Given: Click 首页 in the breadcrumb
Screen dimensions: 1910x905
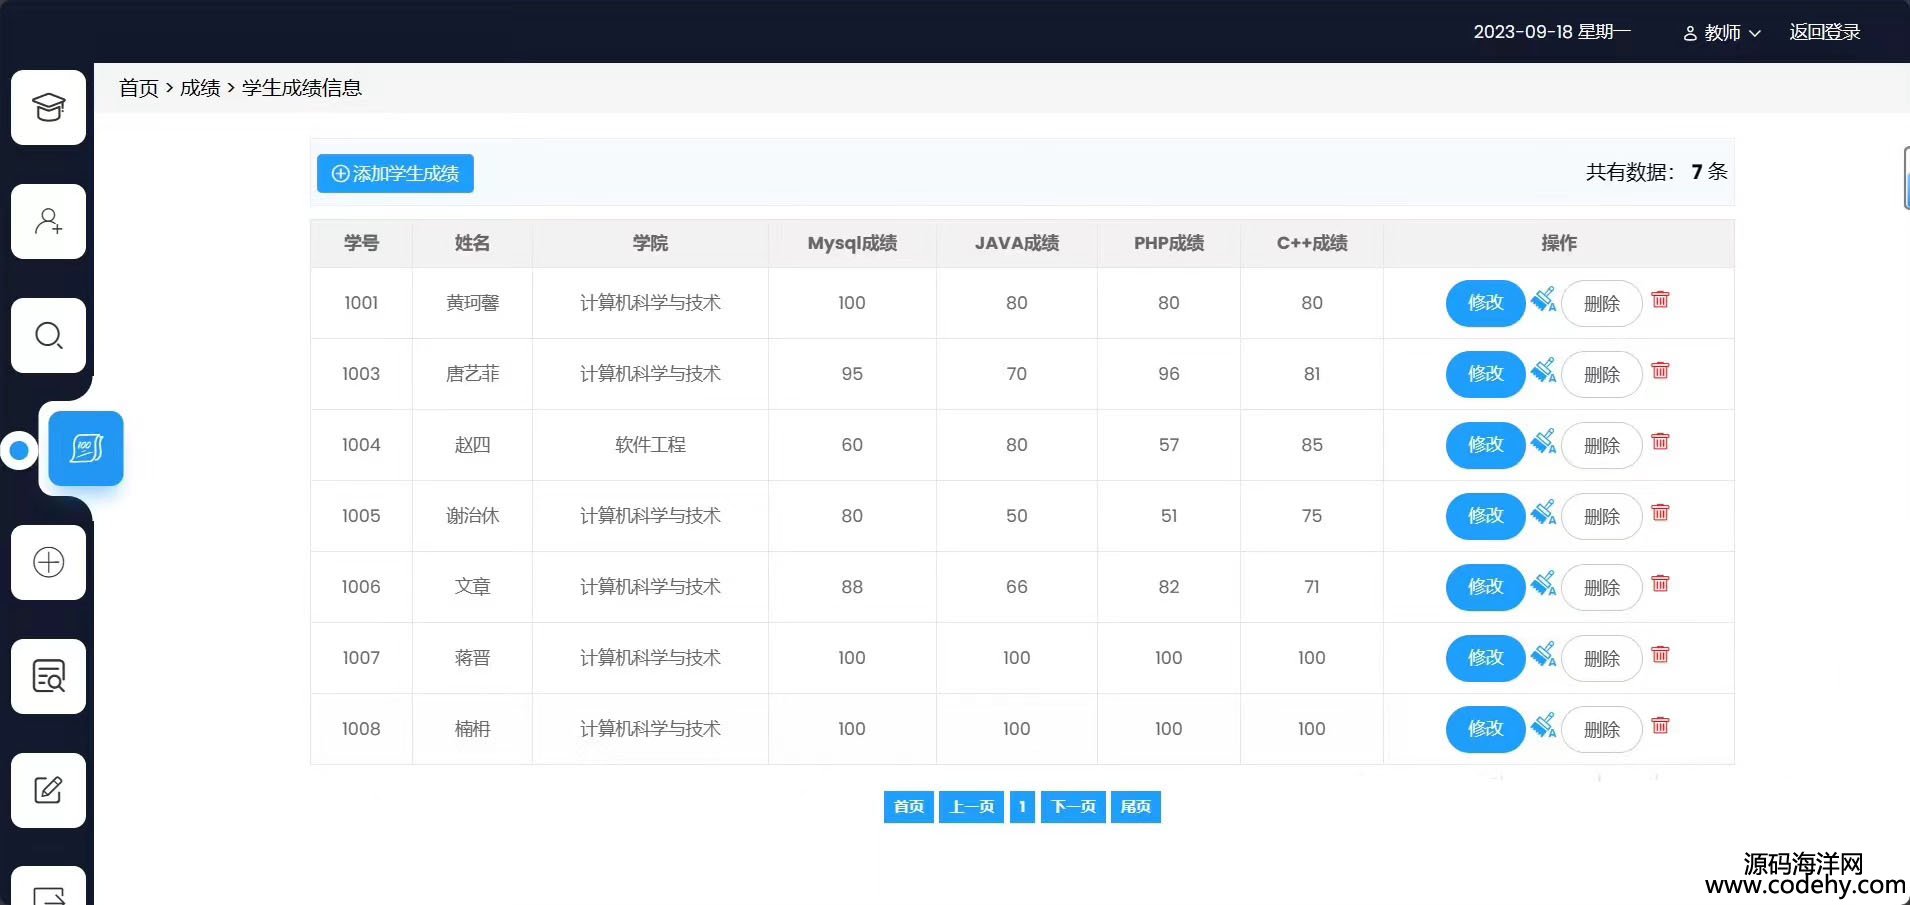Looking at the screenshot, I should click(138, 88).
